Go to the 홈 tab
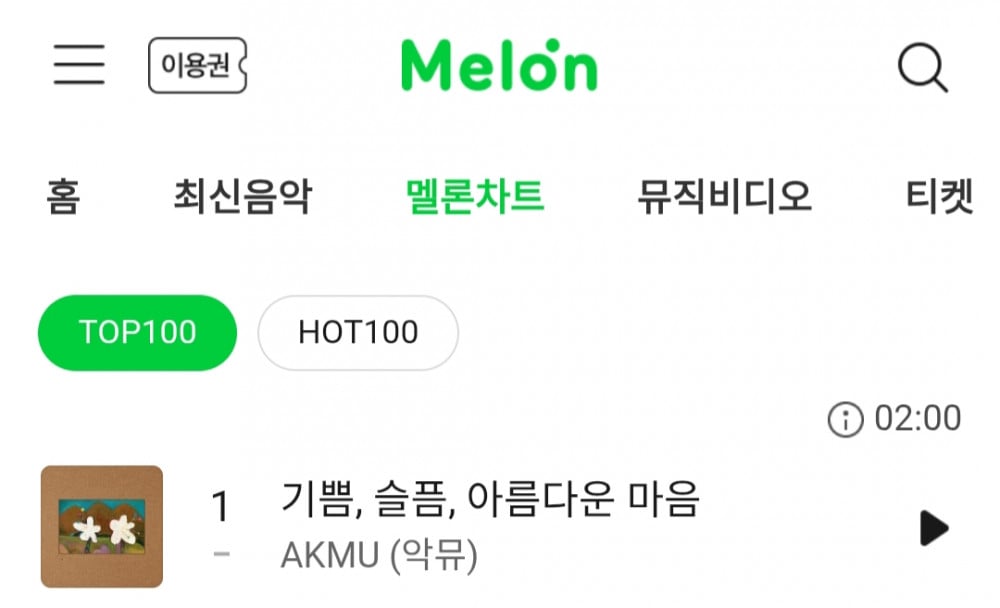Screen dimensions: 1000x608 click(x=62, y=197)
